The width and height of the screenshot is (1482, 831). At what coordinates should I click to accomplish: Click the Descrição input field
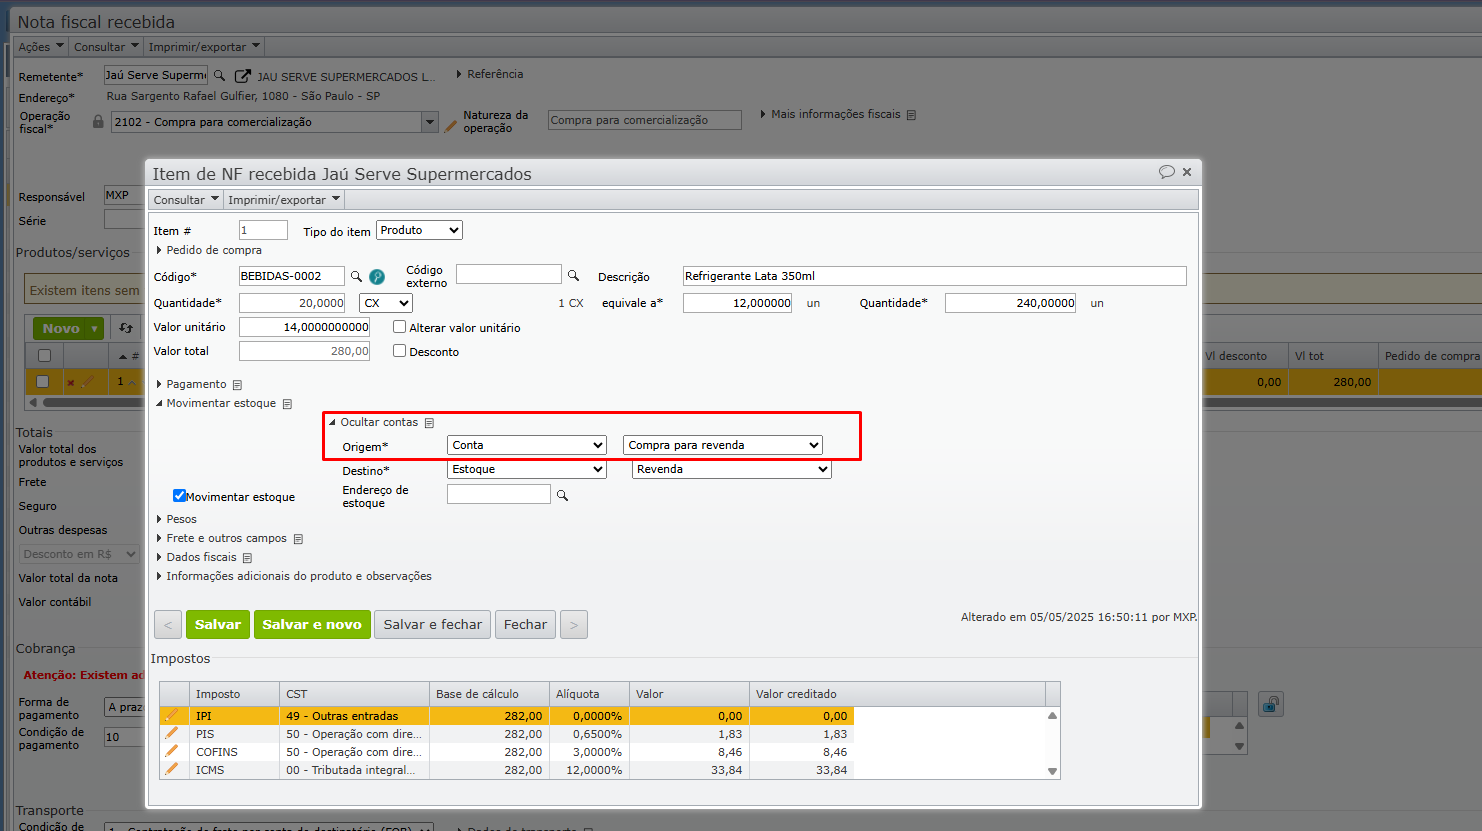[934, 276]
